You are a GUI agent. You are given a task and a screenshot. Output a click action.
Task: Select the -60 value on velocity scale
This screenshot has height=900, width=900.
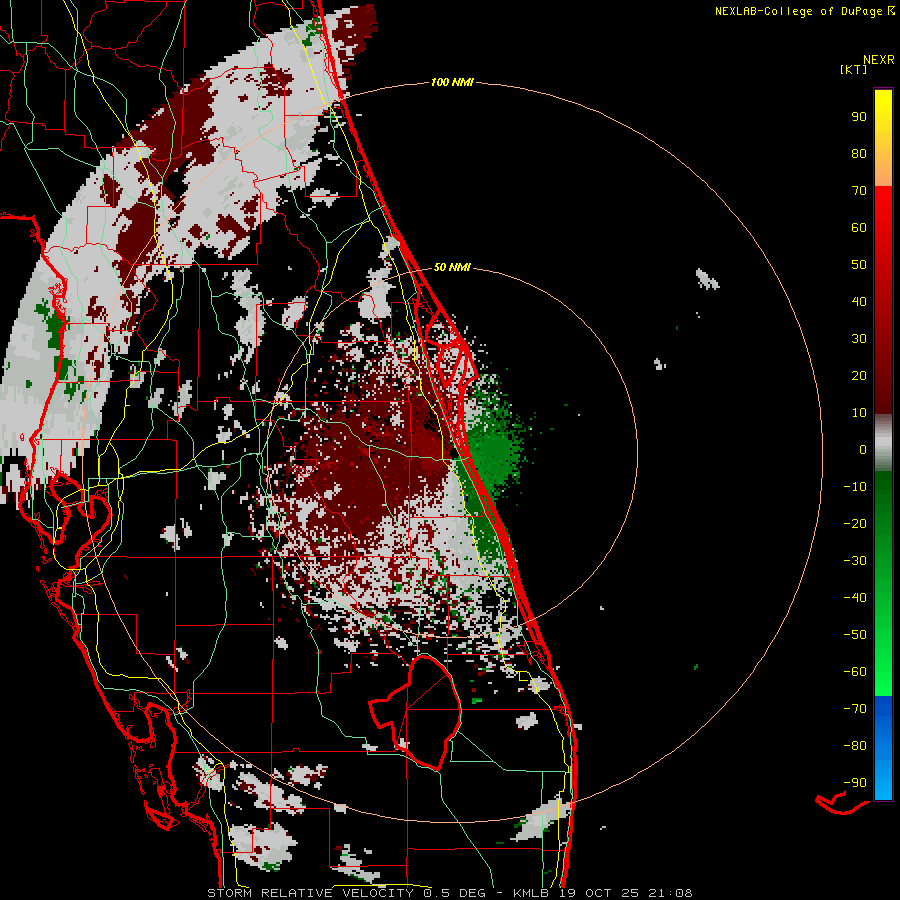coord(855,672)
